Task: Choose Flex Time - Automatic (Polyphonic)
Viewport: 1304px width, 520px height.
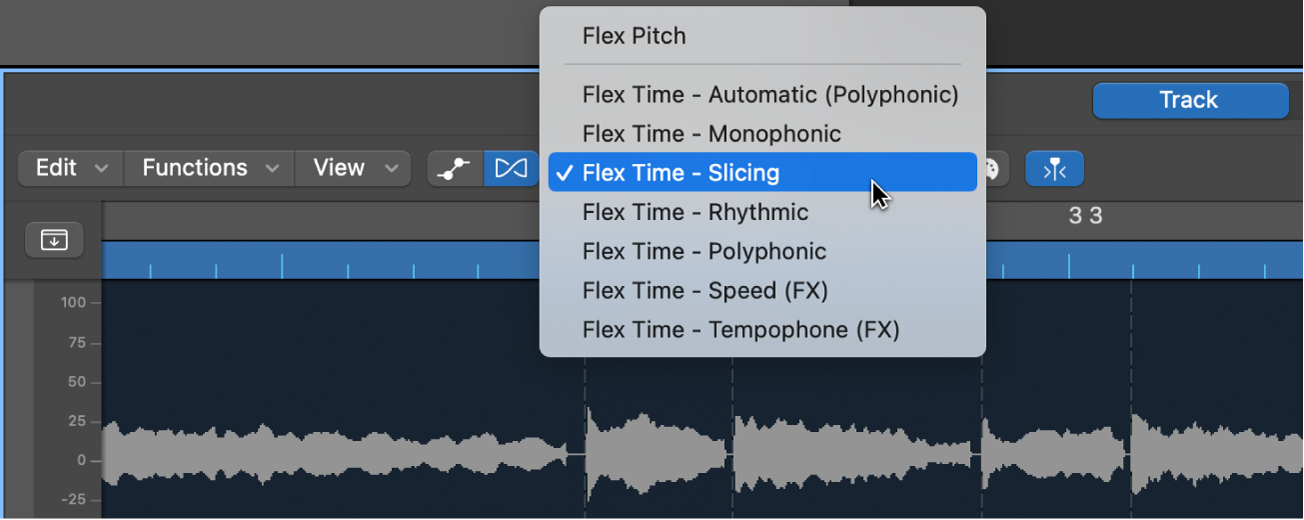Action: pos(770,95)
